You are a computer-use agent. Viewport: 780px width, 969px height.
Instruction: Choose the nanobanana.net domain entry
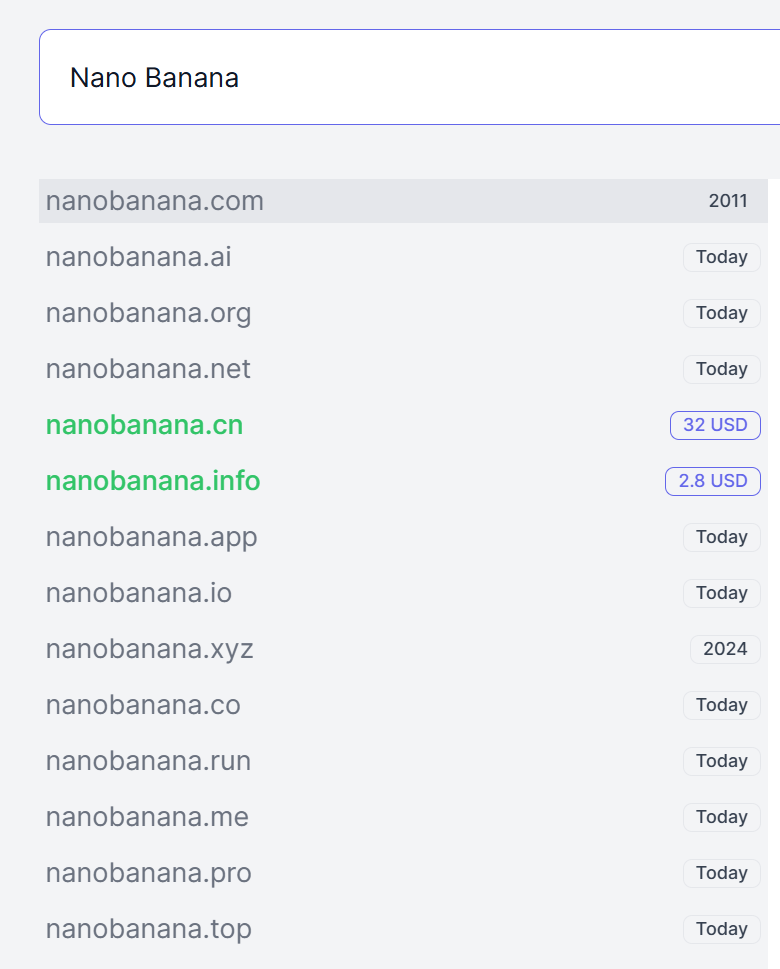pos(148,369)
